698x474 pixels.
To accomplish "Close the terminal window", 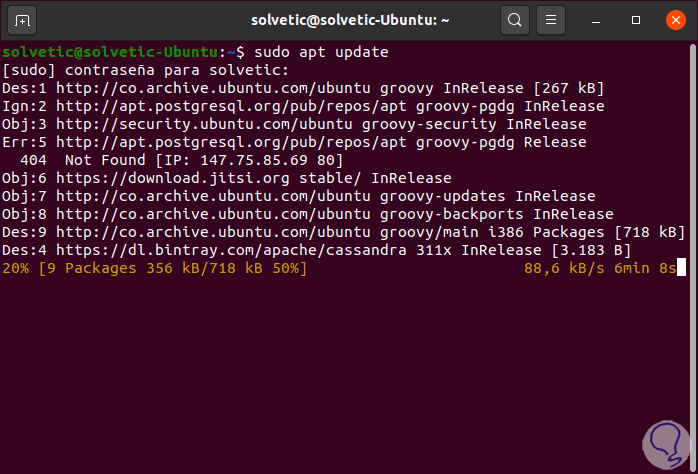I will [675, 20].
